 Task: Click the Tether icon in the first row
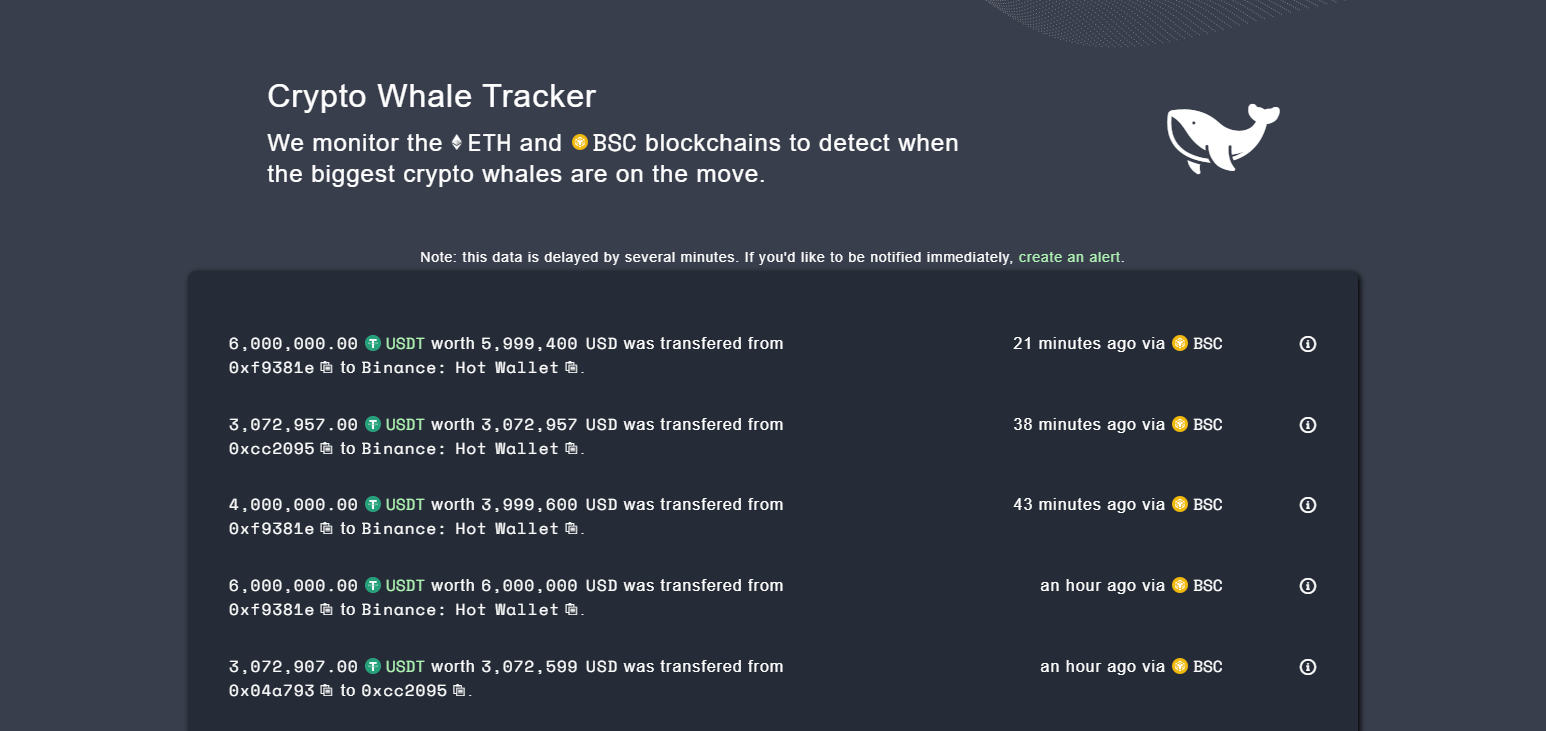click(x=373, y=344)
